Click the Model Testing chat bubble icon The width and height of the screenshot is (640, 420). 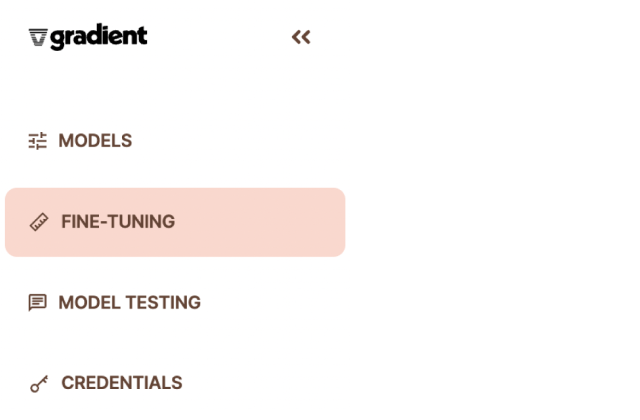(38, 303)
